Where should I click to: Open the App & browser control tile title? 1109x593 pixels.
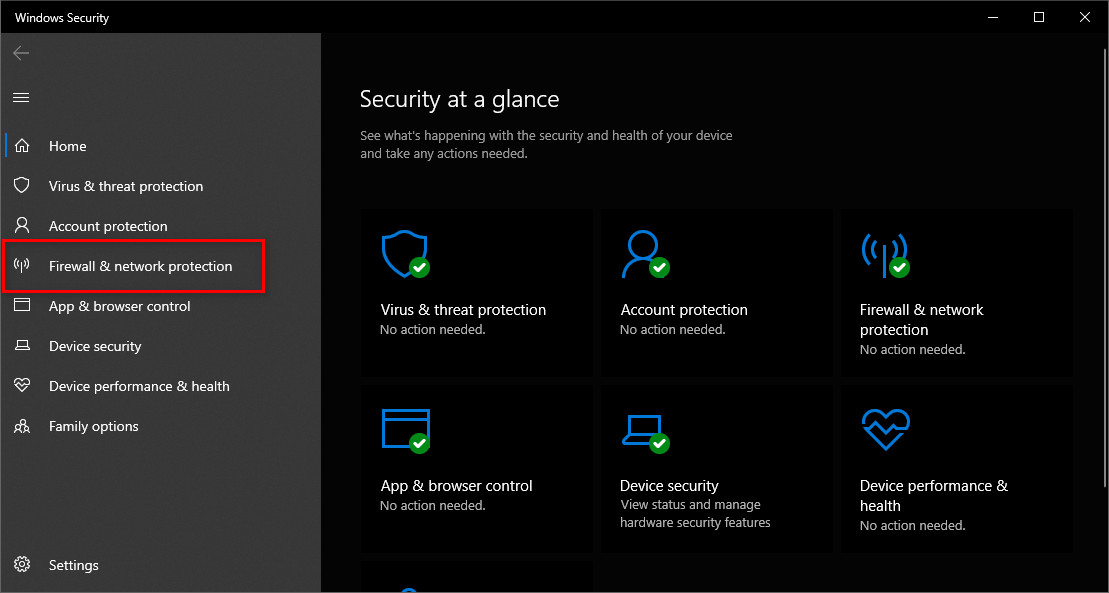point(456,486)
